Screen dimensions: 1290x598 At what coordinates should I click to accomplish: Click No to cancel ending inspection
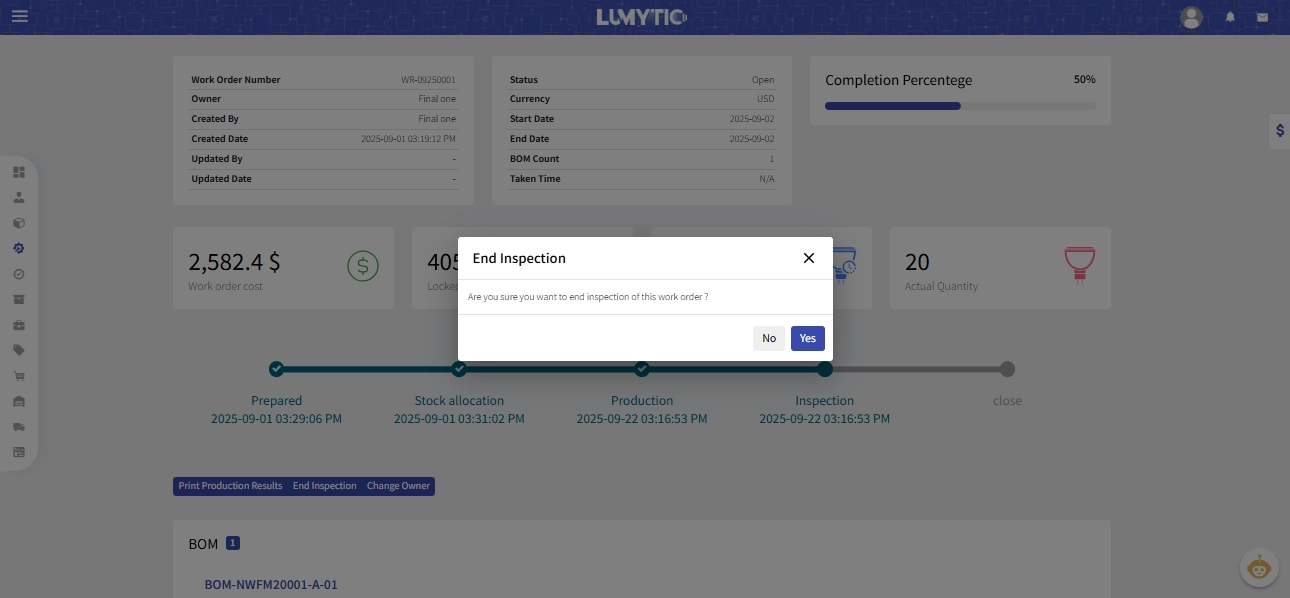(x=768, y=338)
